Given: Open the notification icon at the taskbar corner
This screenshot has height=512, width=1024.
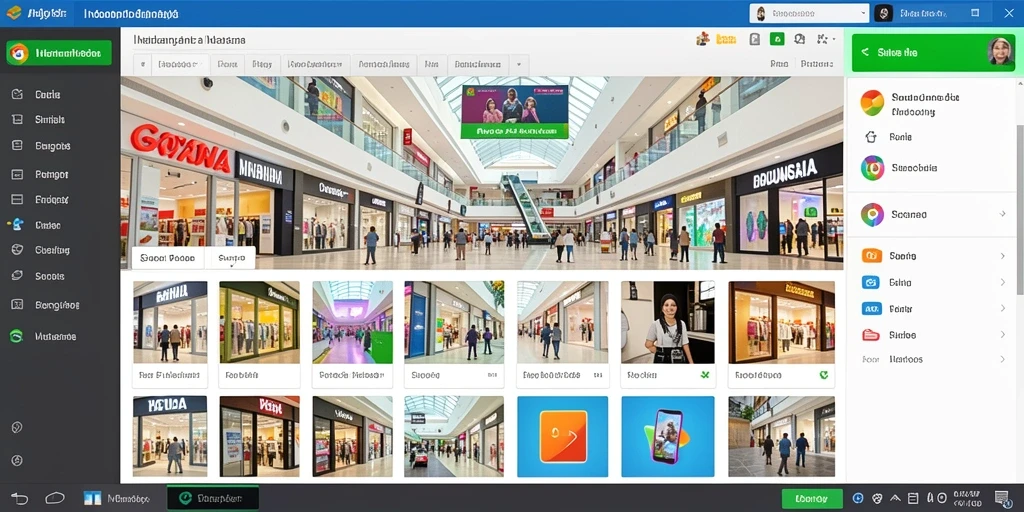Looking at the screenshot, I should click(1003, 498).
